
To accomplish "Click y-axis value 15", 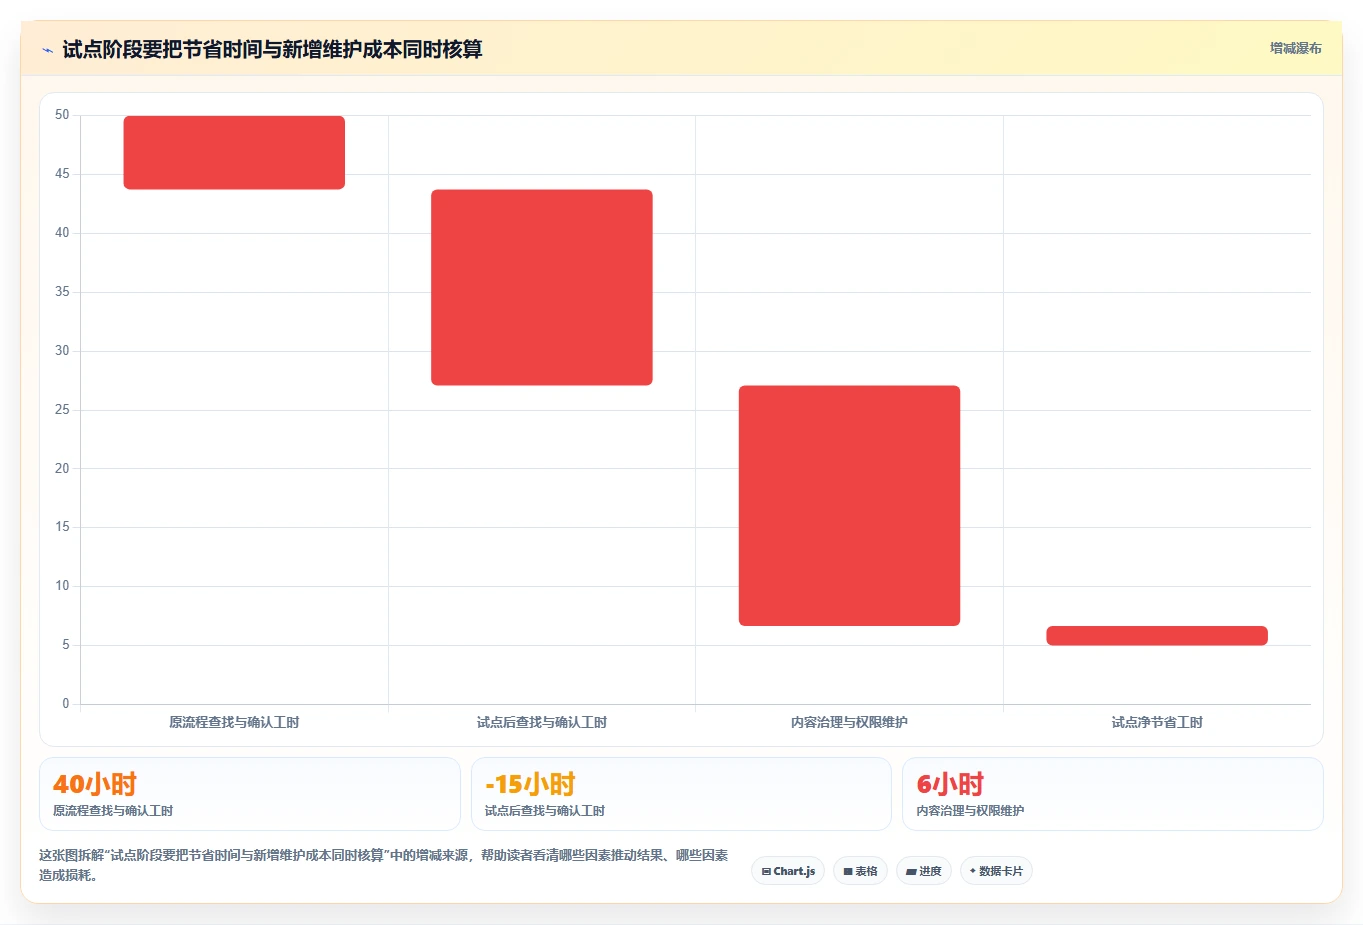I will [x=62, y=527].
